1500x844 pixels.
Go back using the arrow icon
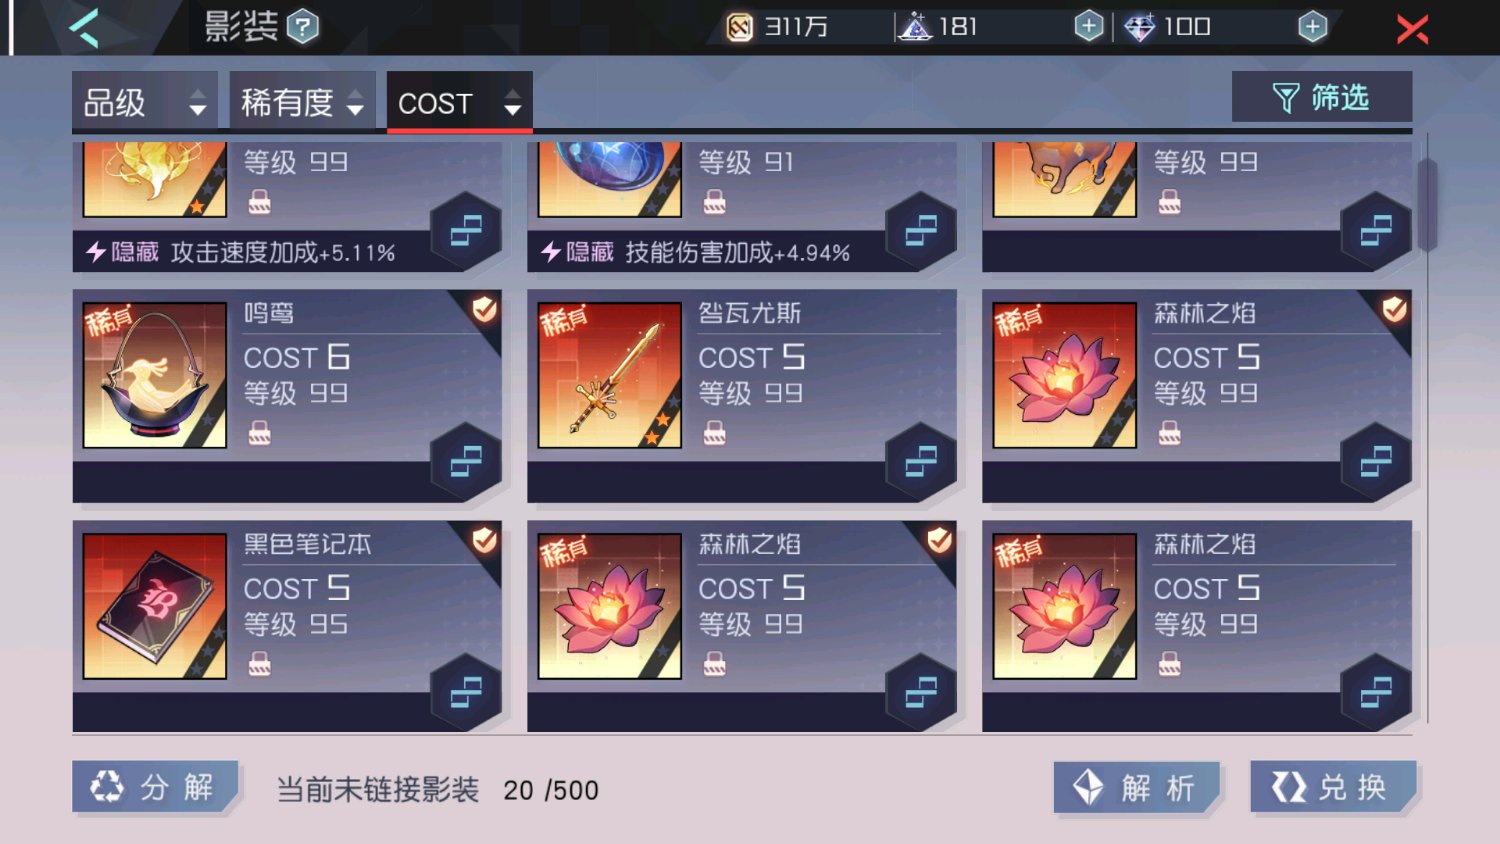[85, 27]
